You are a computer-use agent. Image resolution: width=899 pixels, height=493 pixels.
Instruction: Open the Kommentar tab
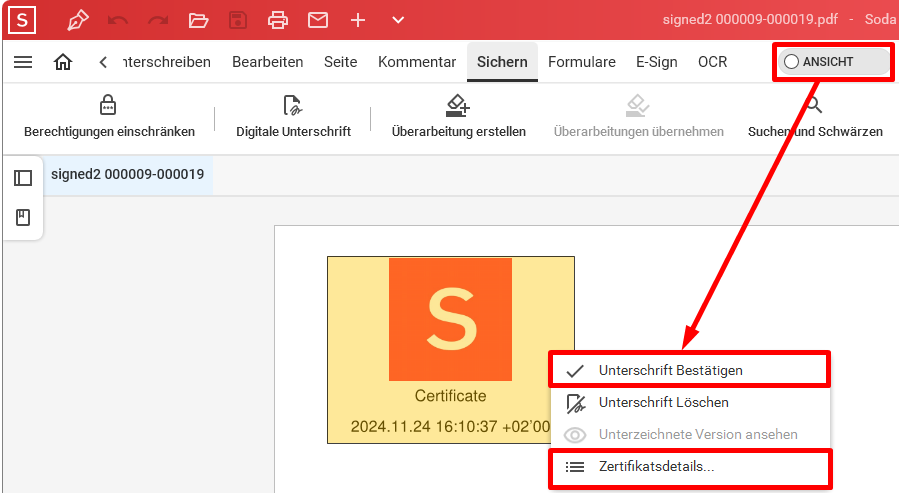(417, 62)
